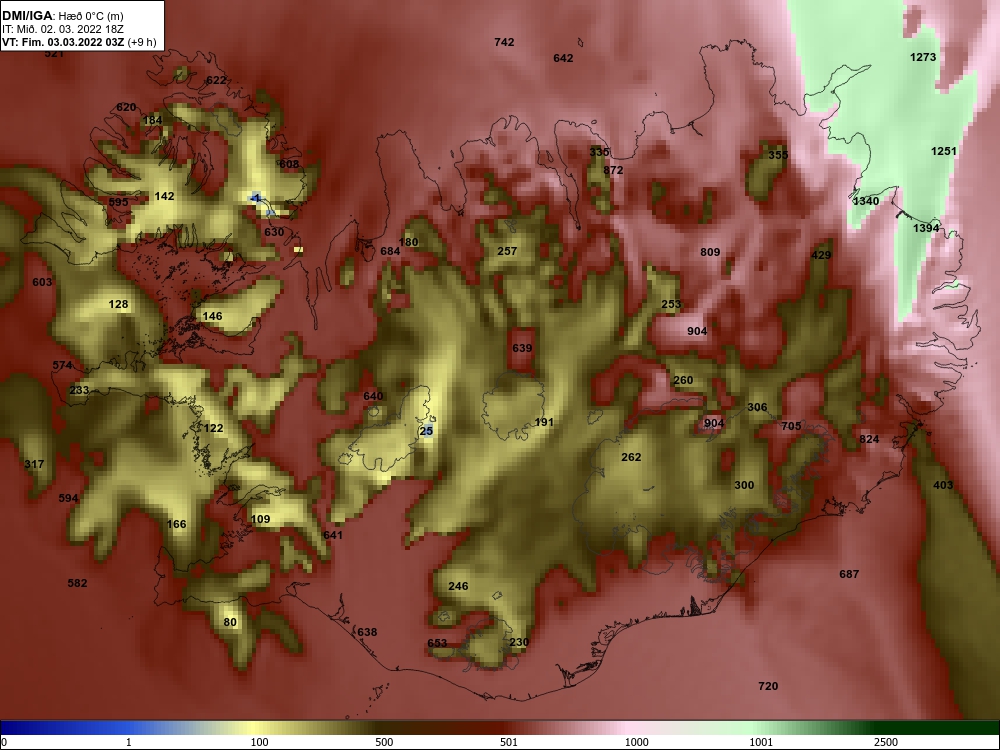Image resolution: width=1000 pixels, height=750 pixels.
Task: Click the map value 653
Action: (x=437, y=643)
